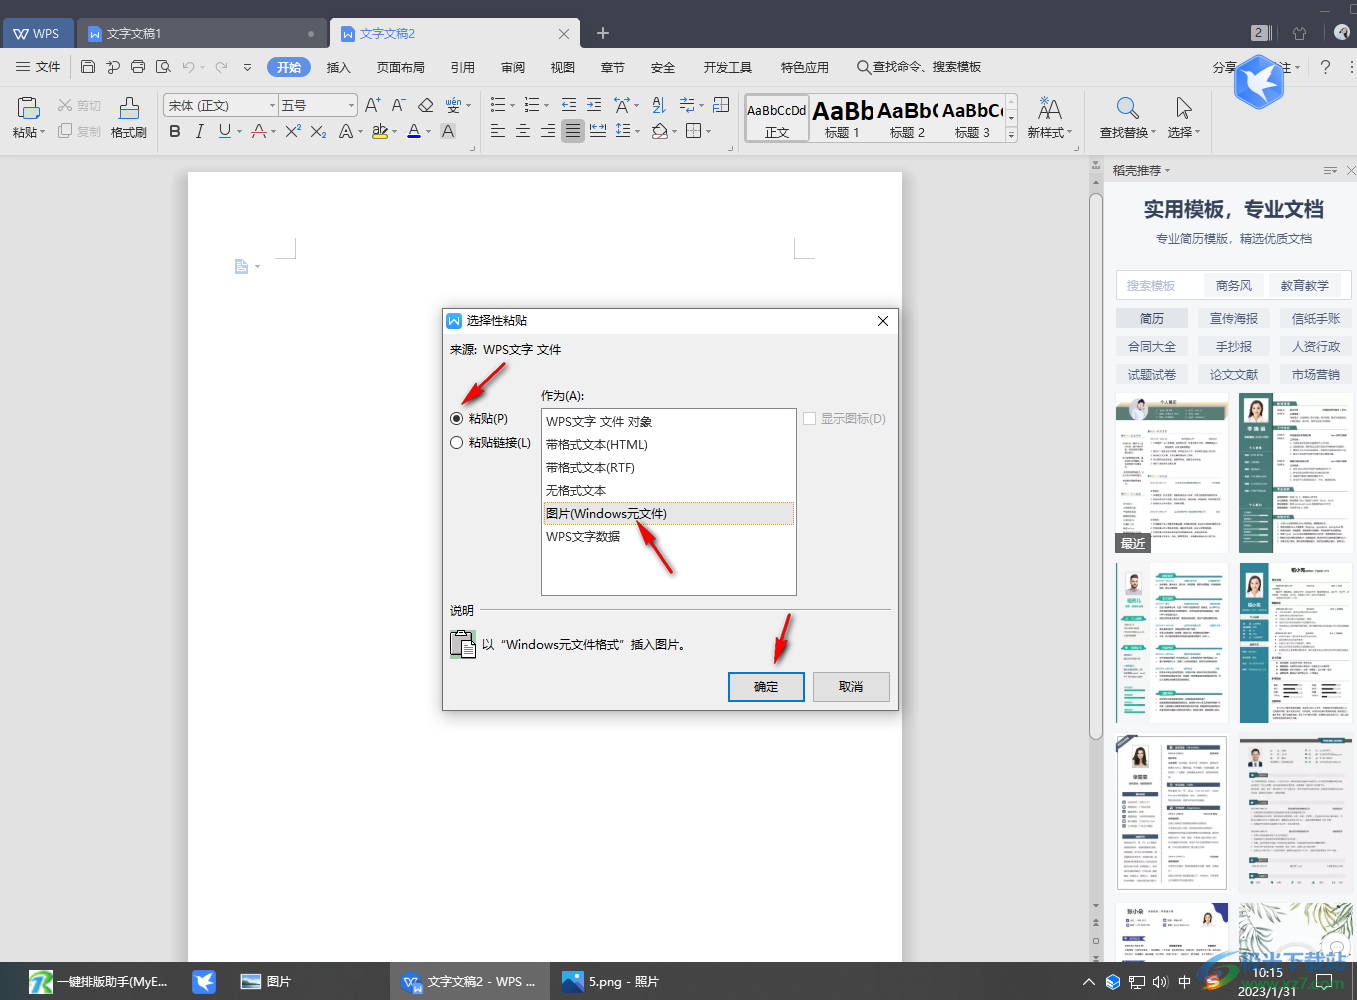
Task: Click the 取消 button in the dialog
Action: [x=851, y=687]
